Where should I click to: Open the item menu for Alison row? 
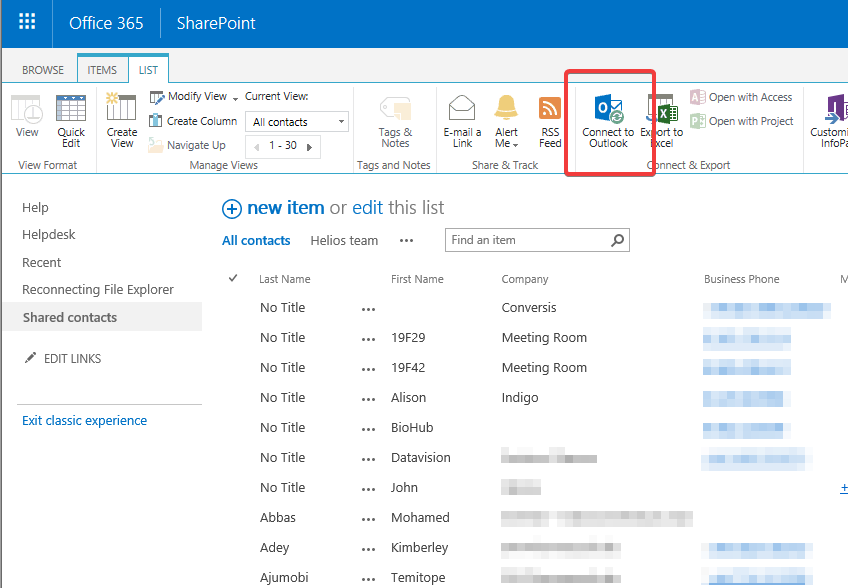[368, 399]
